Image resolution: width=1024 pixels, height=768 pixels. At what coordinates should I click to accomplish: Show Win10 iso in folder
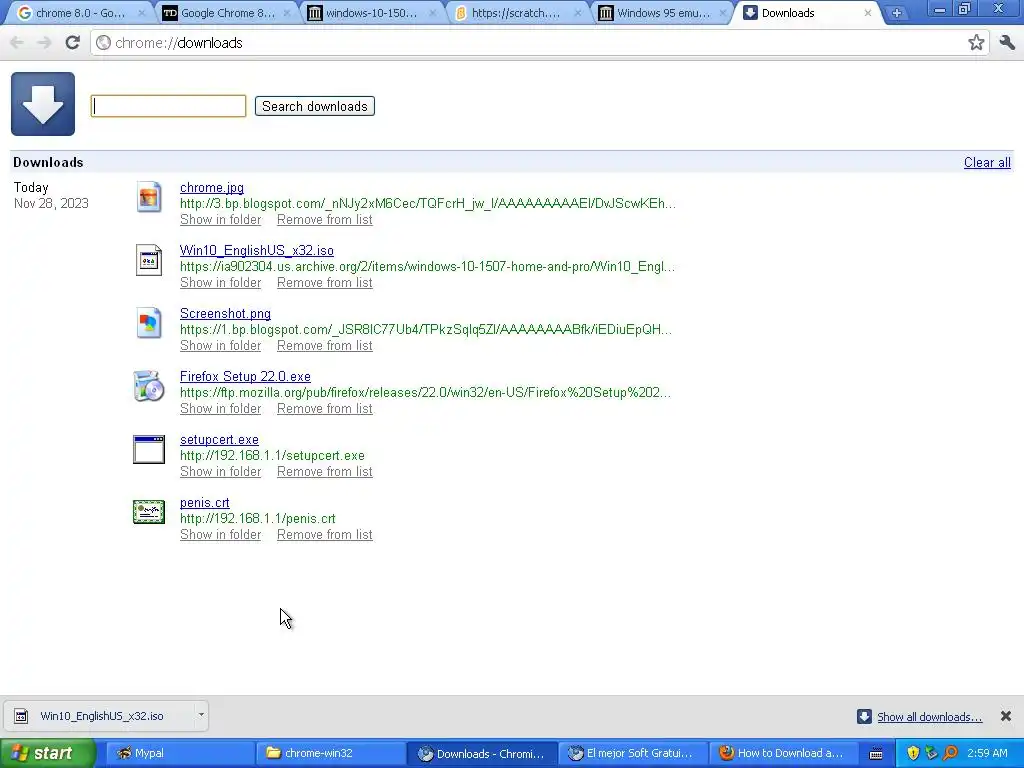[x=220, y=283]
